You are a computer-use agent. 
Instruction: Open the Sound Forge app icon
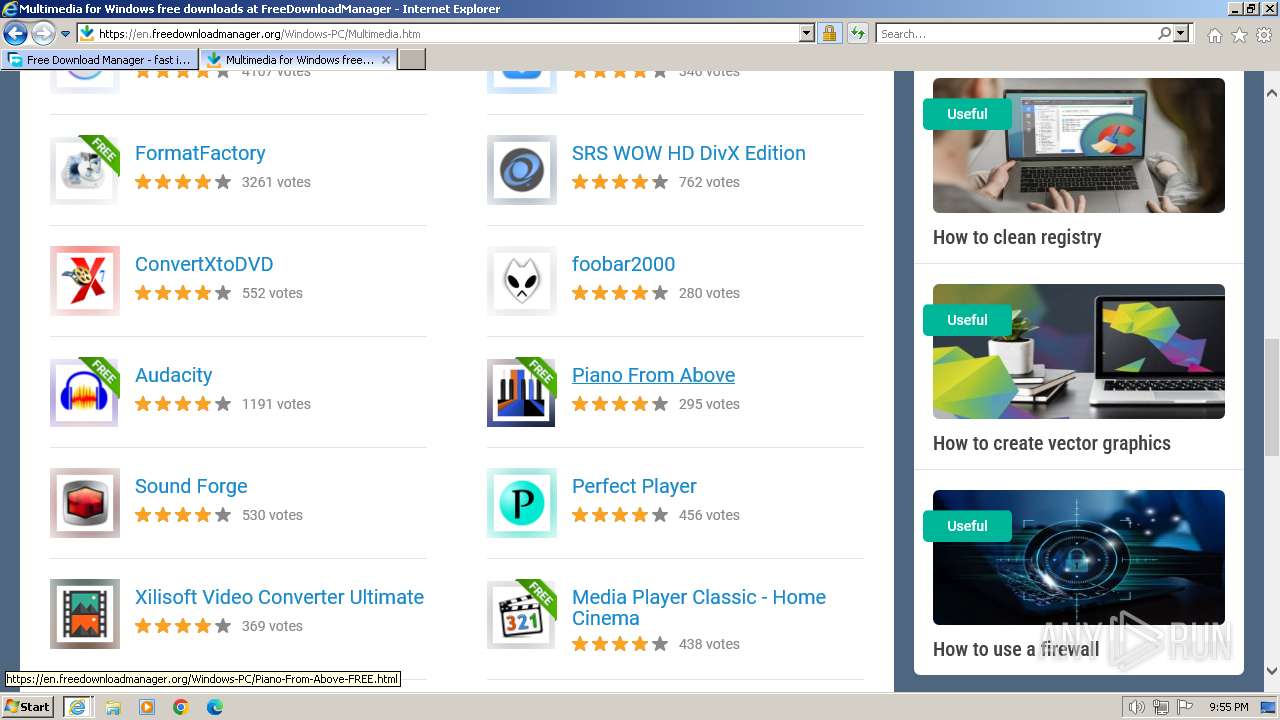pyautogui.click(x=85, y=503)
